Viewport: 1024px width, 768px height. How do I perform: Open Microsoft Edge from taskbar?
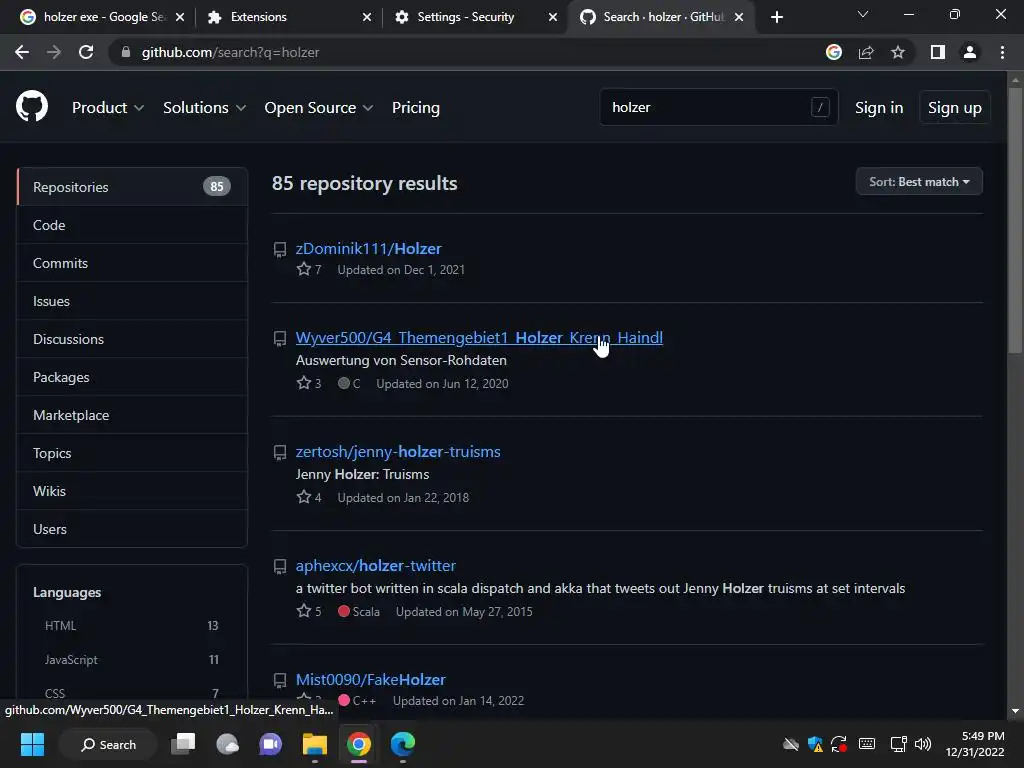402,744
